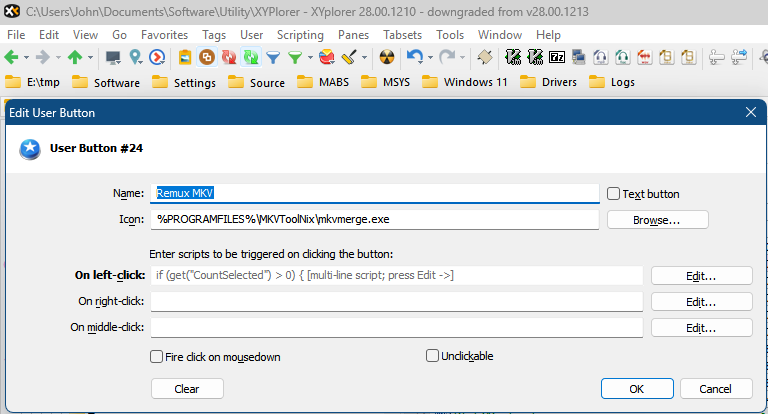This screenshot has height=414, width=768.
Task: Click the green Up arrow
Action: pos(74,57)
